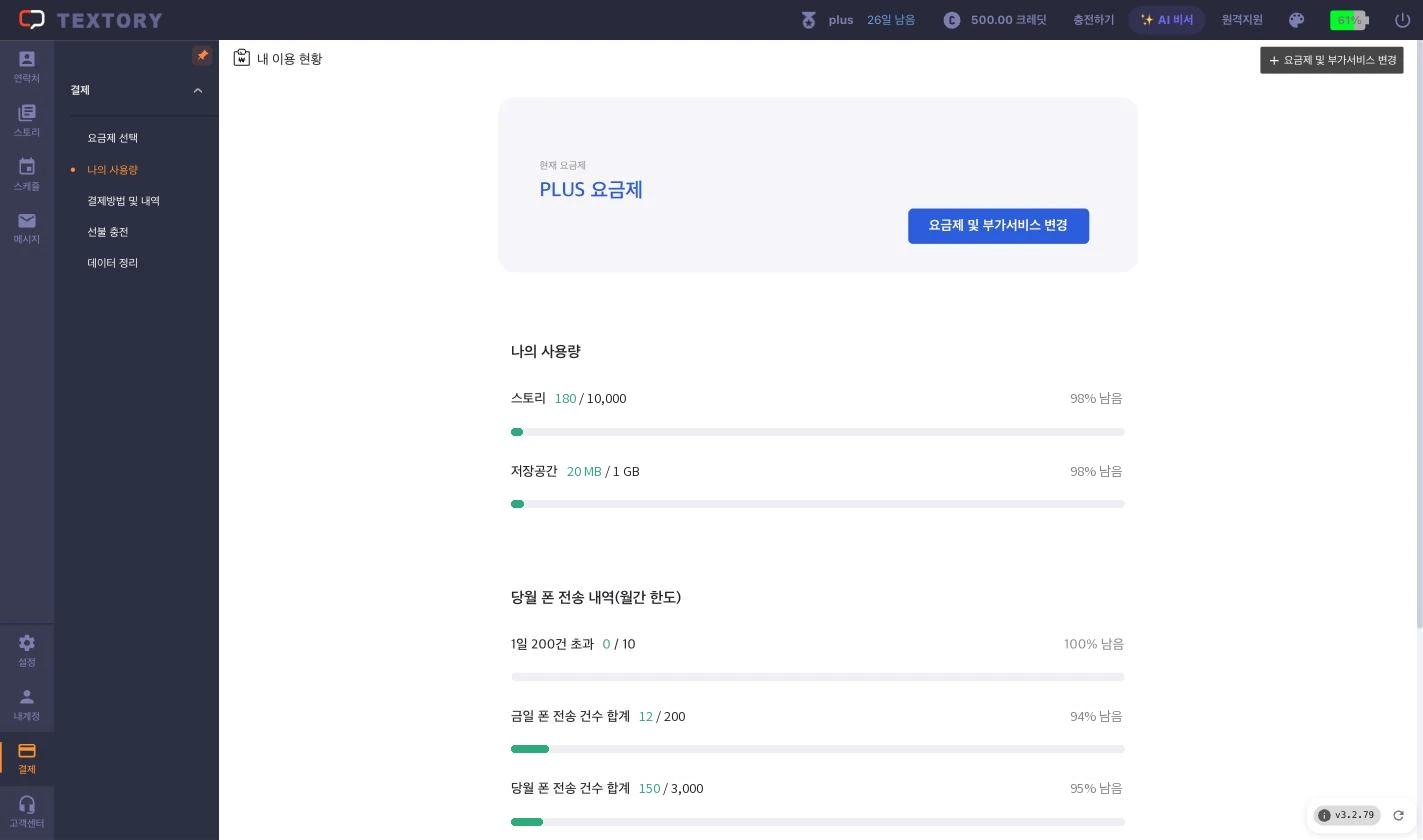Viewport: 1423px width, 840px height.
Task: Click the 26일 남음 remaining days text
Action: point(891,20)
